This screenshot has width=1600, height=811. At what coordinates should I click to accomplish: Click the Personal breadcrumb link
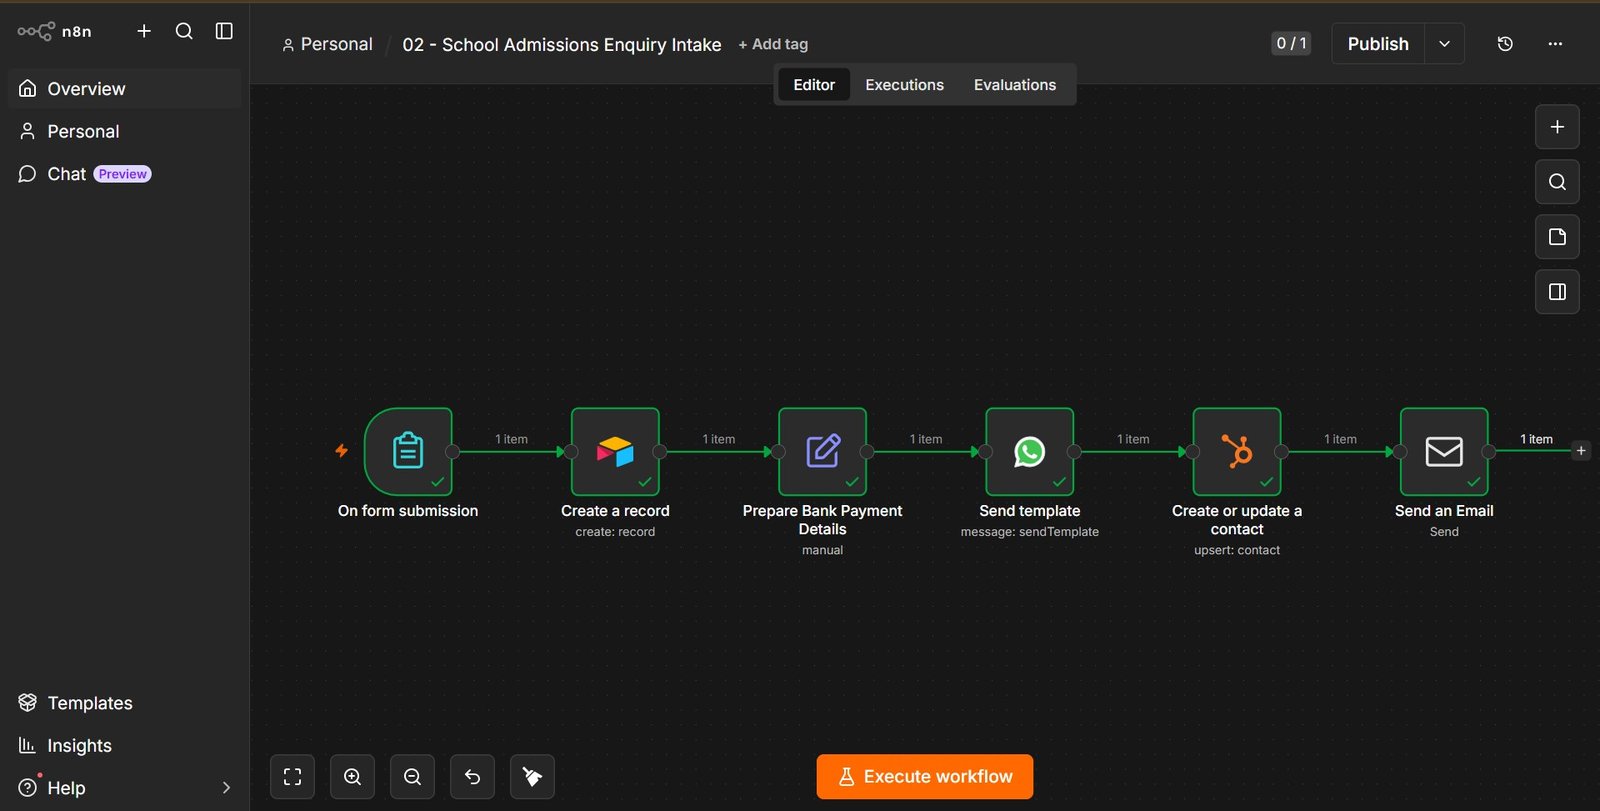327,44
